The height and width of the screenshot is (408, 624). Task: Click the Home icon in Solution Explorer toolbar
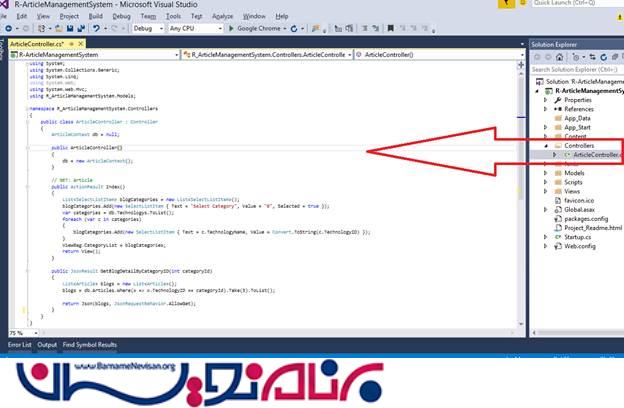pos(560,57)
